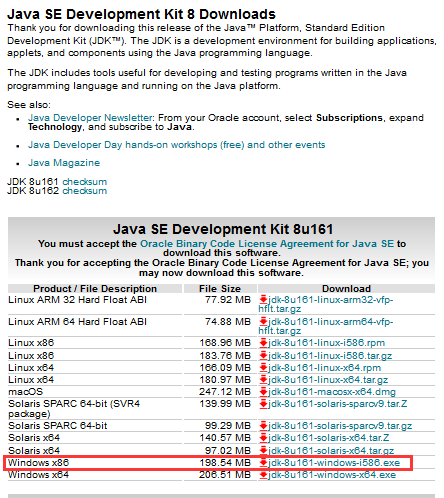Click the Product / File Description column header
Image resolution: width=444 pixels, height=498 pixels.
pos(95,288)
